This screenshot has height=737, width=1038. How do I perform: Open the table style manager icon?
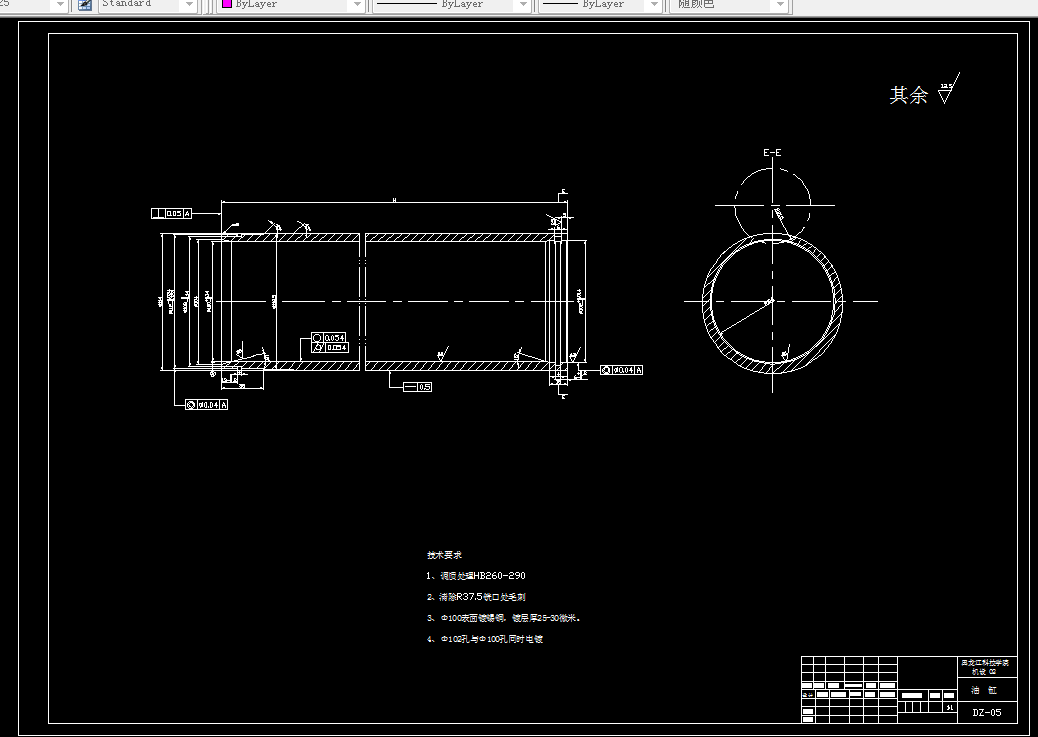85,5
